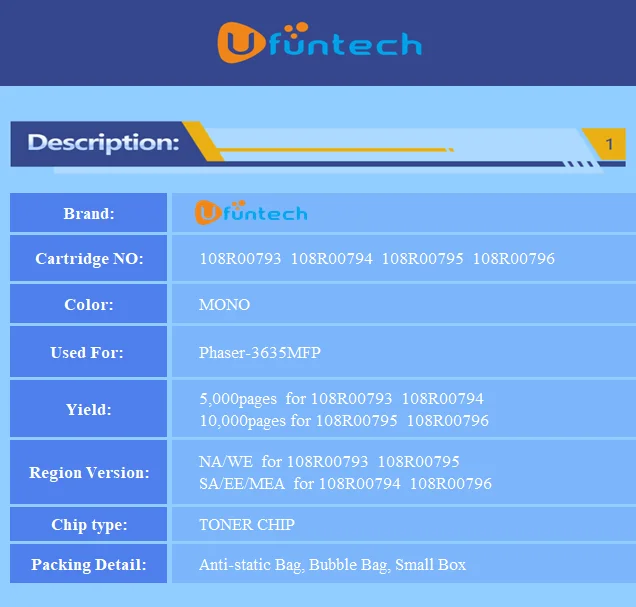Click the Brand: label cell
This screenshot has width=636, height=607.
[x=88, y=212]
